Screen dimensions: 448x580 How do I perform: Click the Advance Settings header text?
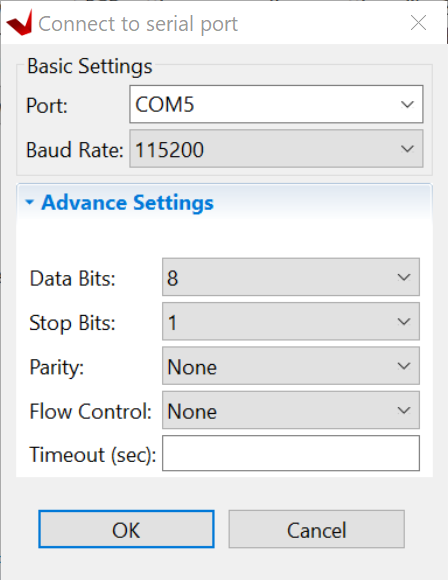[x=127, y=203]
